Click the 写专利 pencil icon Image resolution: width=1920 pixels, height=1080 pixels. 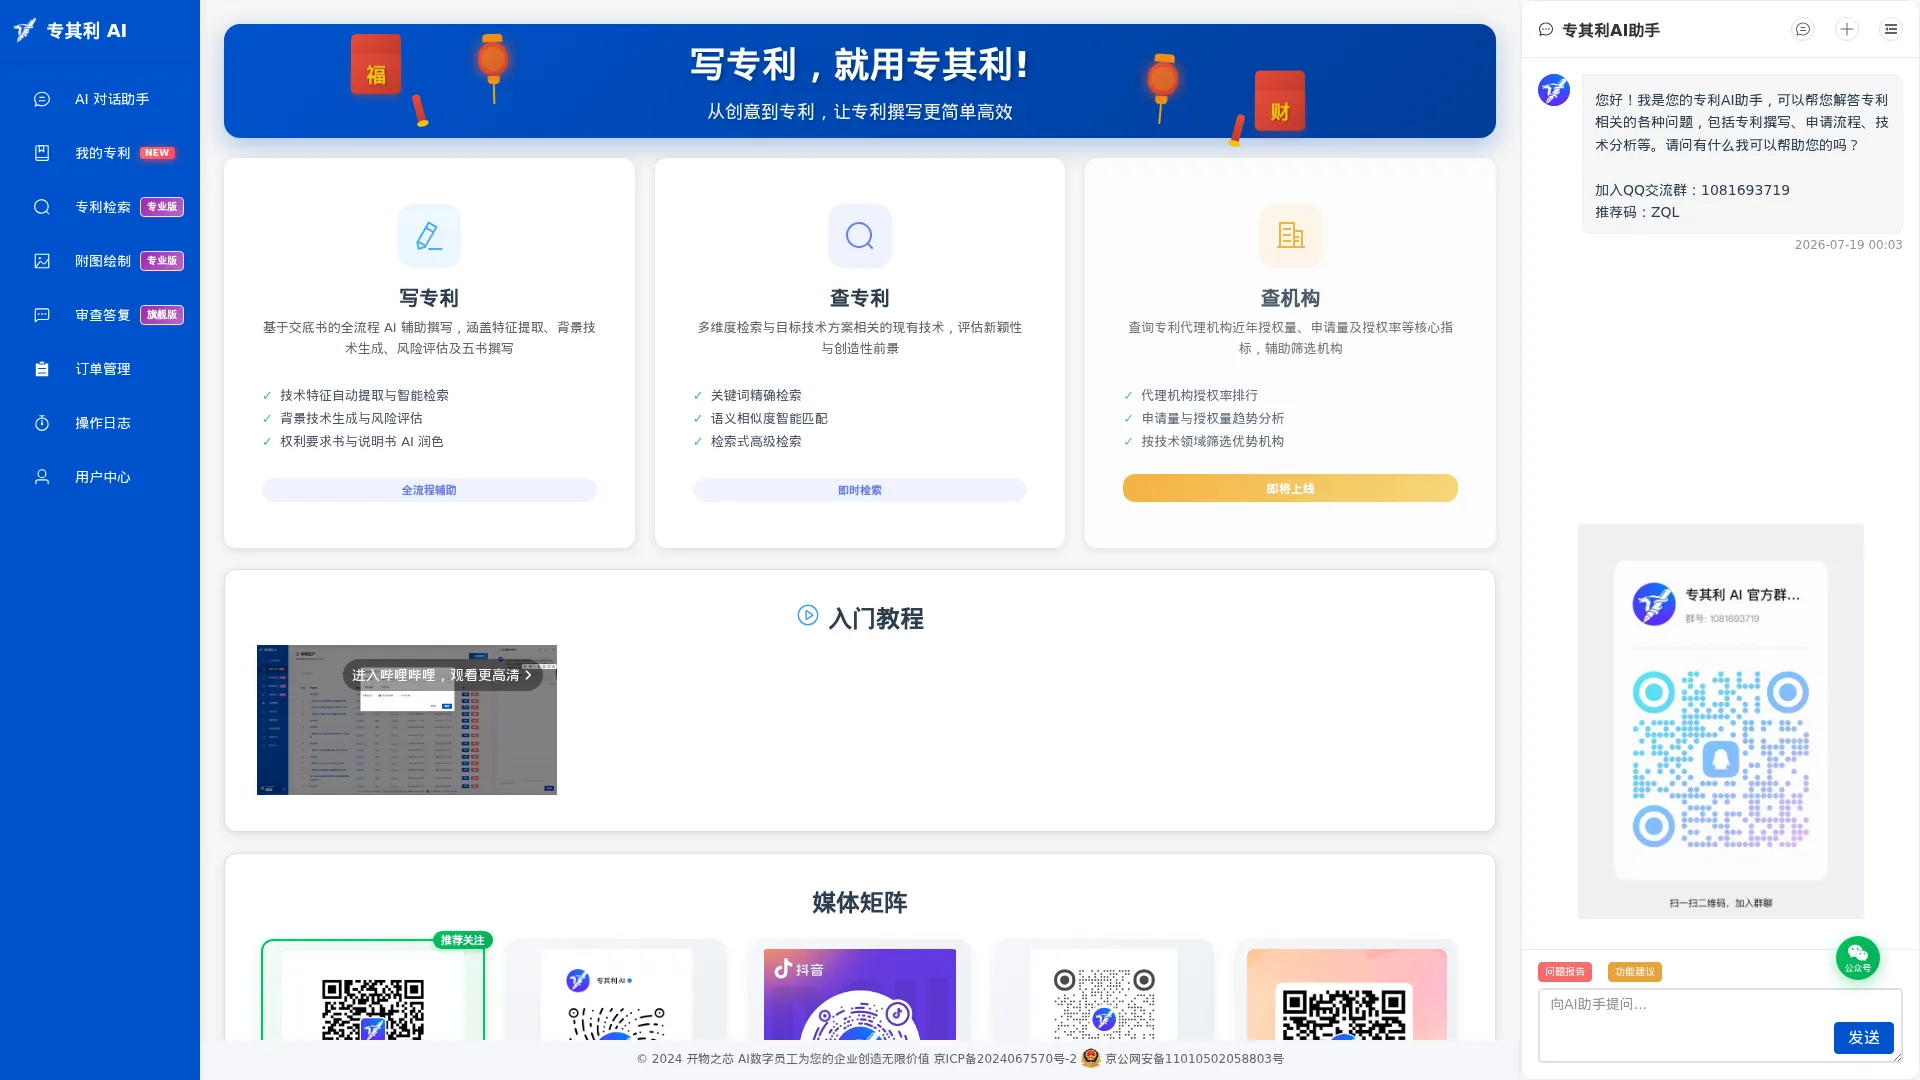[x=429, y=236]
